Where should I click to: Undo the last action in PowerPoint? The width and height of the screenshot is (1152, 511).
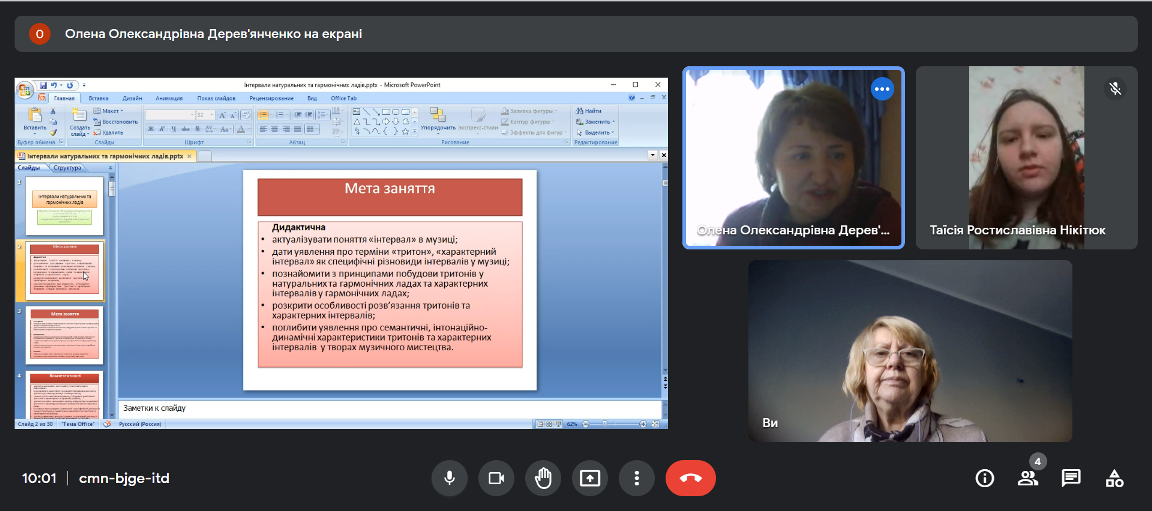coord(54,85)
